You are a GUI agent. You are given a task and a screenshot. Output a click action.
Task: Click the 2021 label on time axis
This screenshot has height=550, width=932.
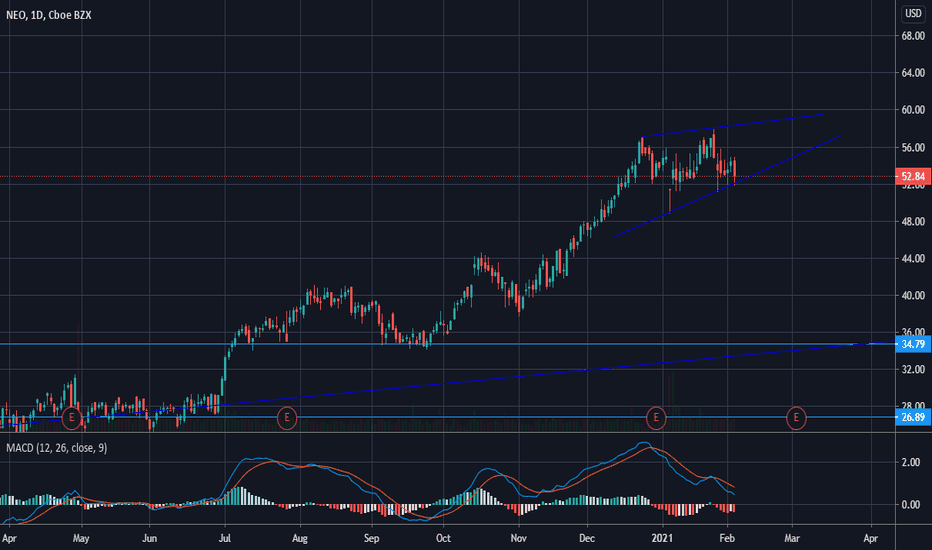[x=662, y=538]
